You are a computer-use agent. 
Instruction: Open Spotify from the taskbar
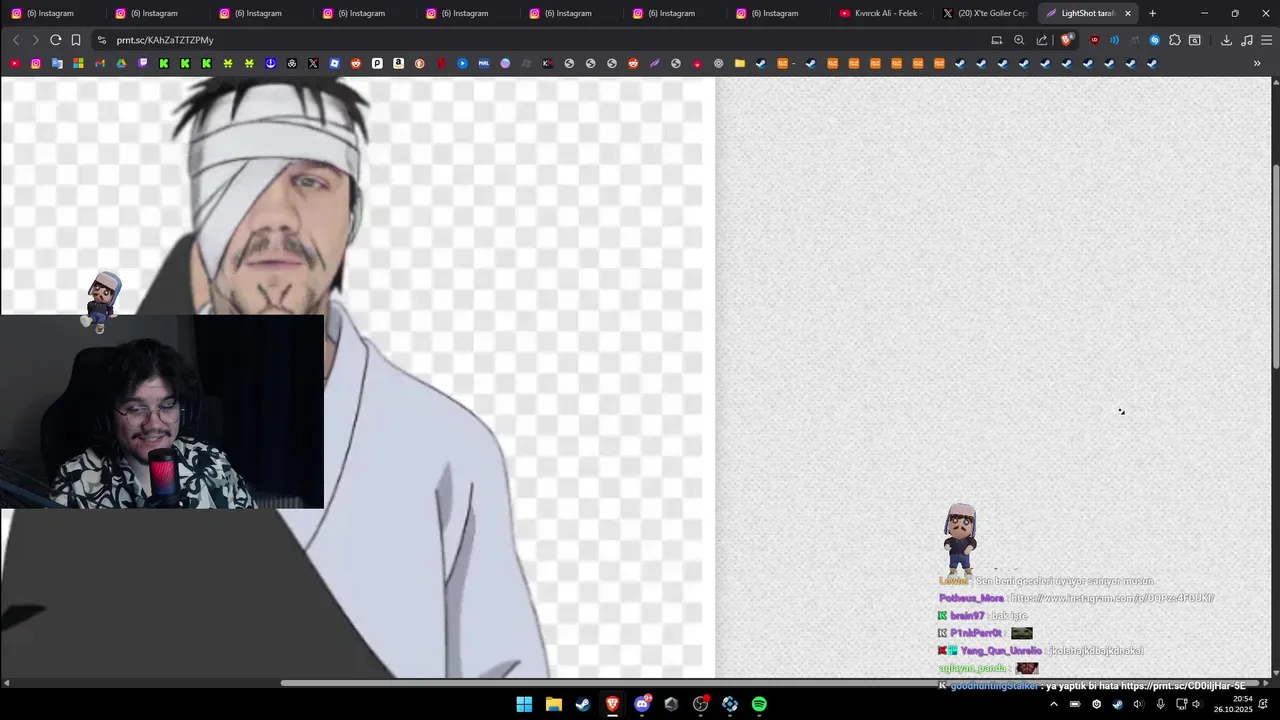759,704
